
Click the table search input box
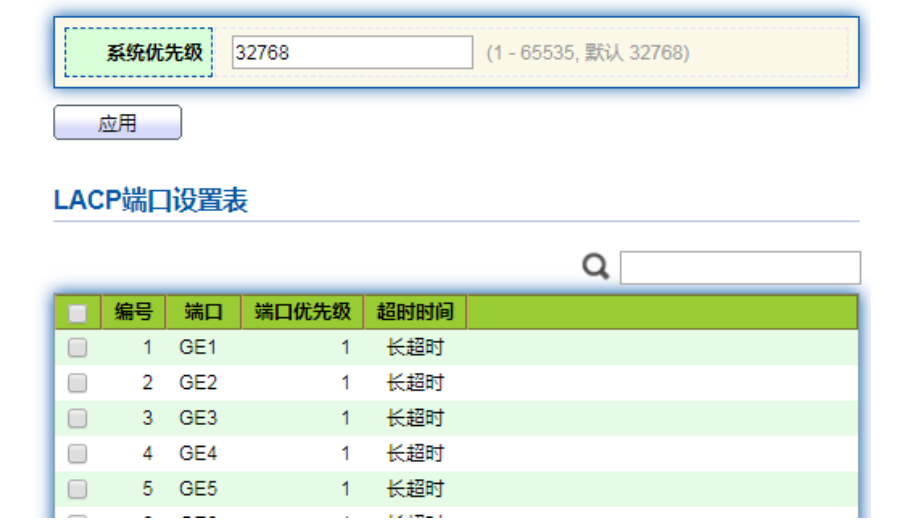point(740,268)
